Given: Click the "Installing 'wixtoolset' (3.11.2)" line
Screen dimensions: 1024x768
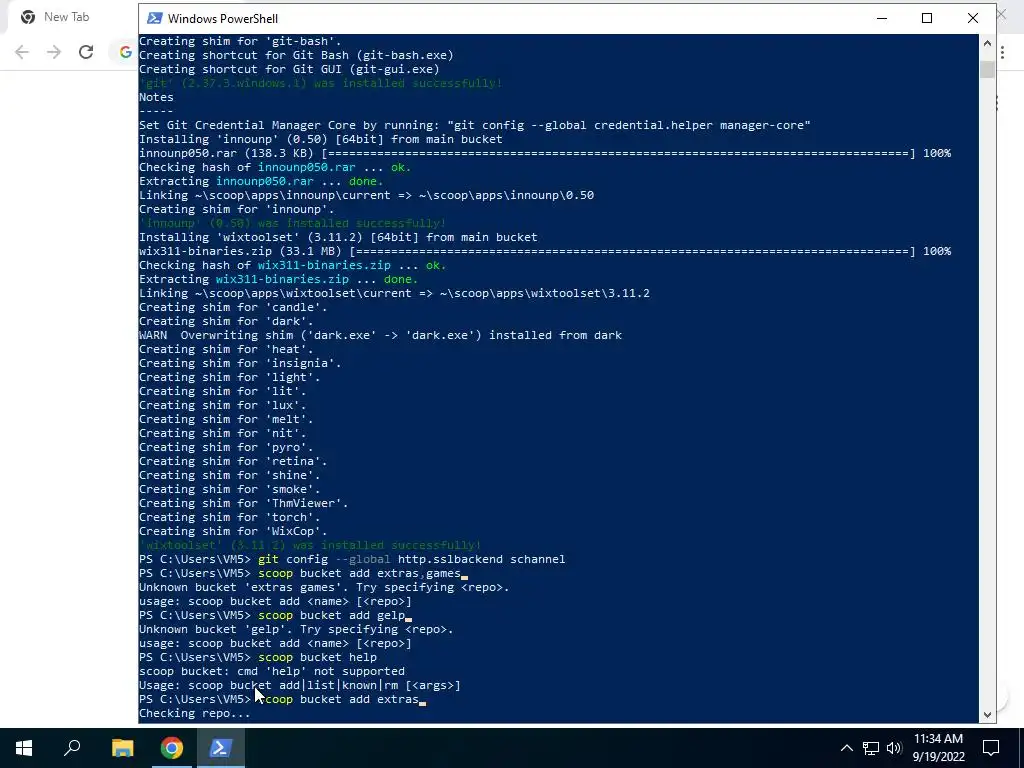Looking at the screenshot, I should pyautogui.click(x=338, y=237).
